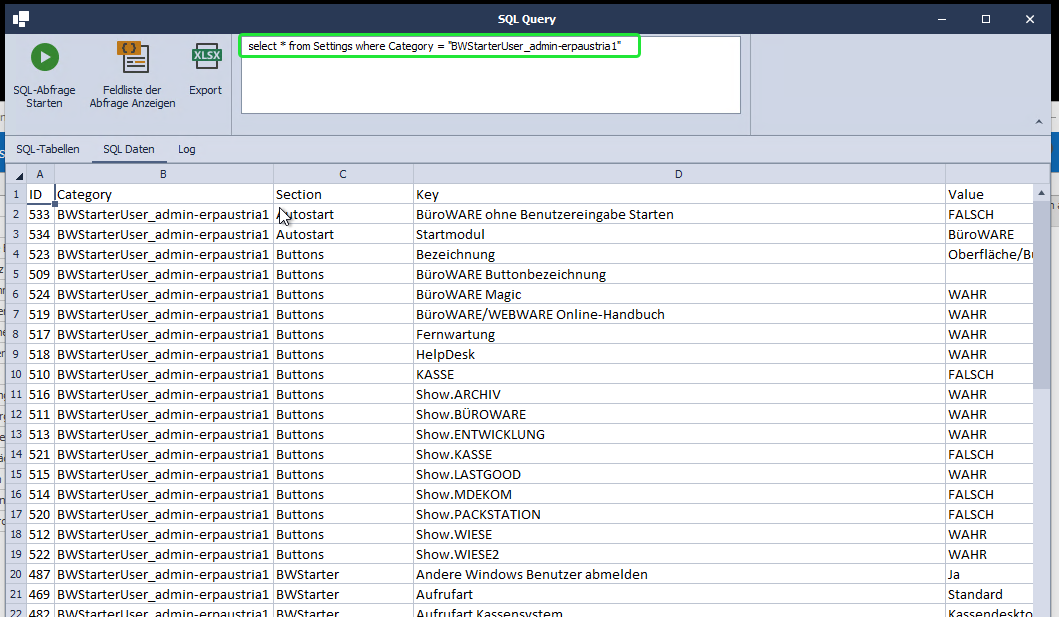The height and width of the screenshot is (617, 1059).
Task: Select the 'BüroWARE Magic' cell
Action: click(679, 294)
